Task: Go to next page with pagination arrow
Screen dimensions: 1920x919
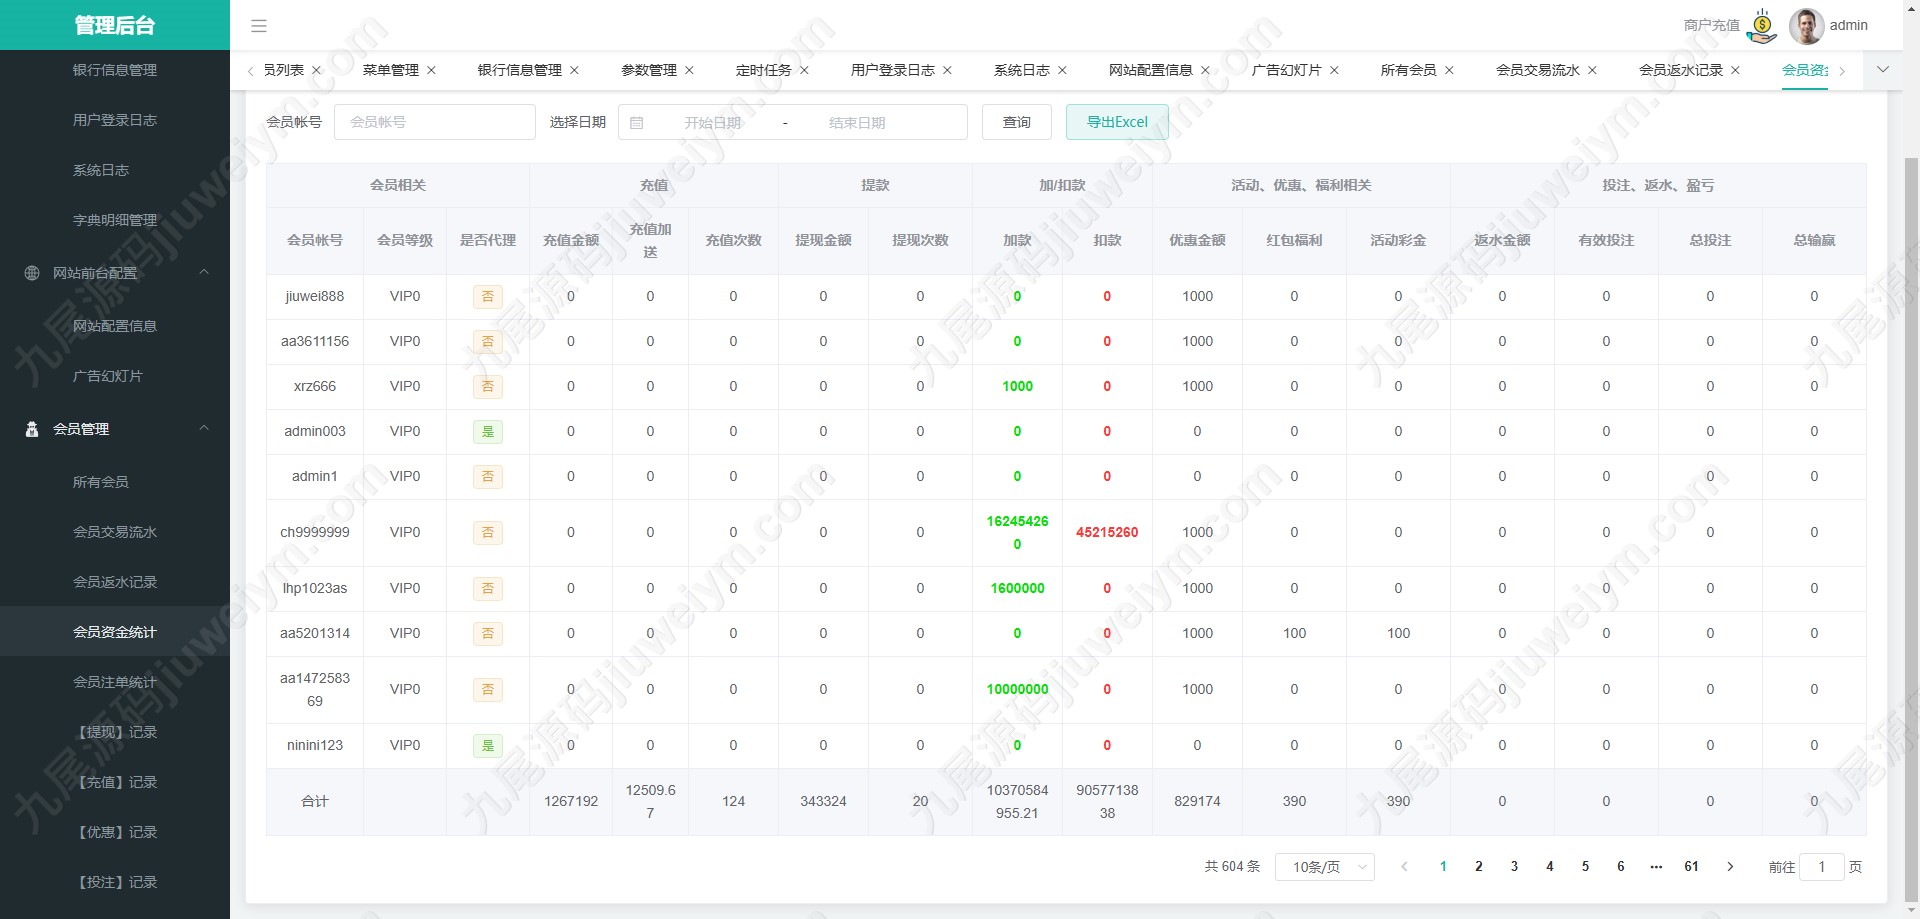Action: (x=1730, y=867)
